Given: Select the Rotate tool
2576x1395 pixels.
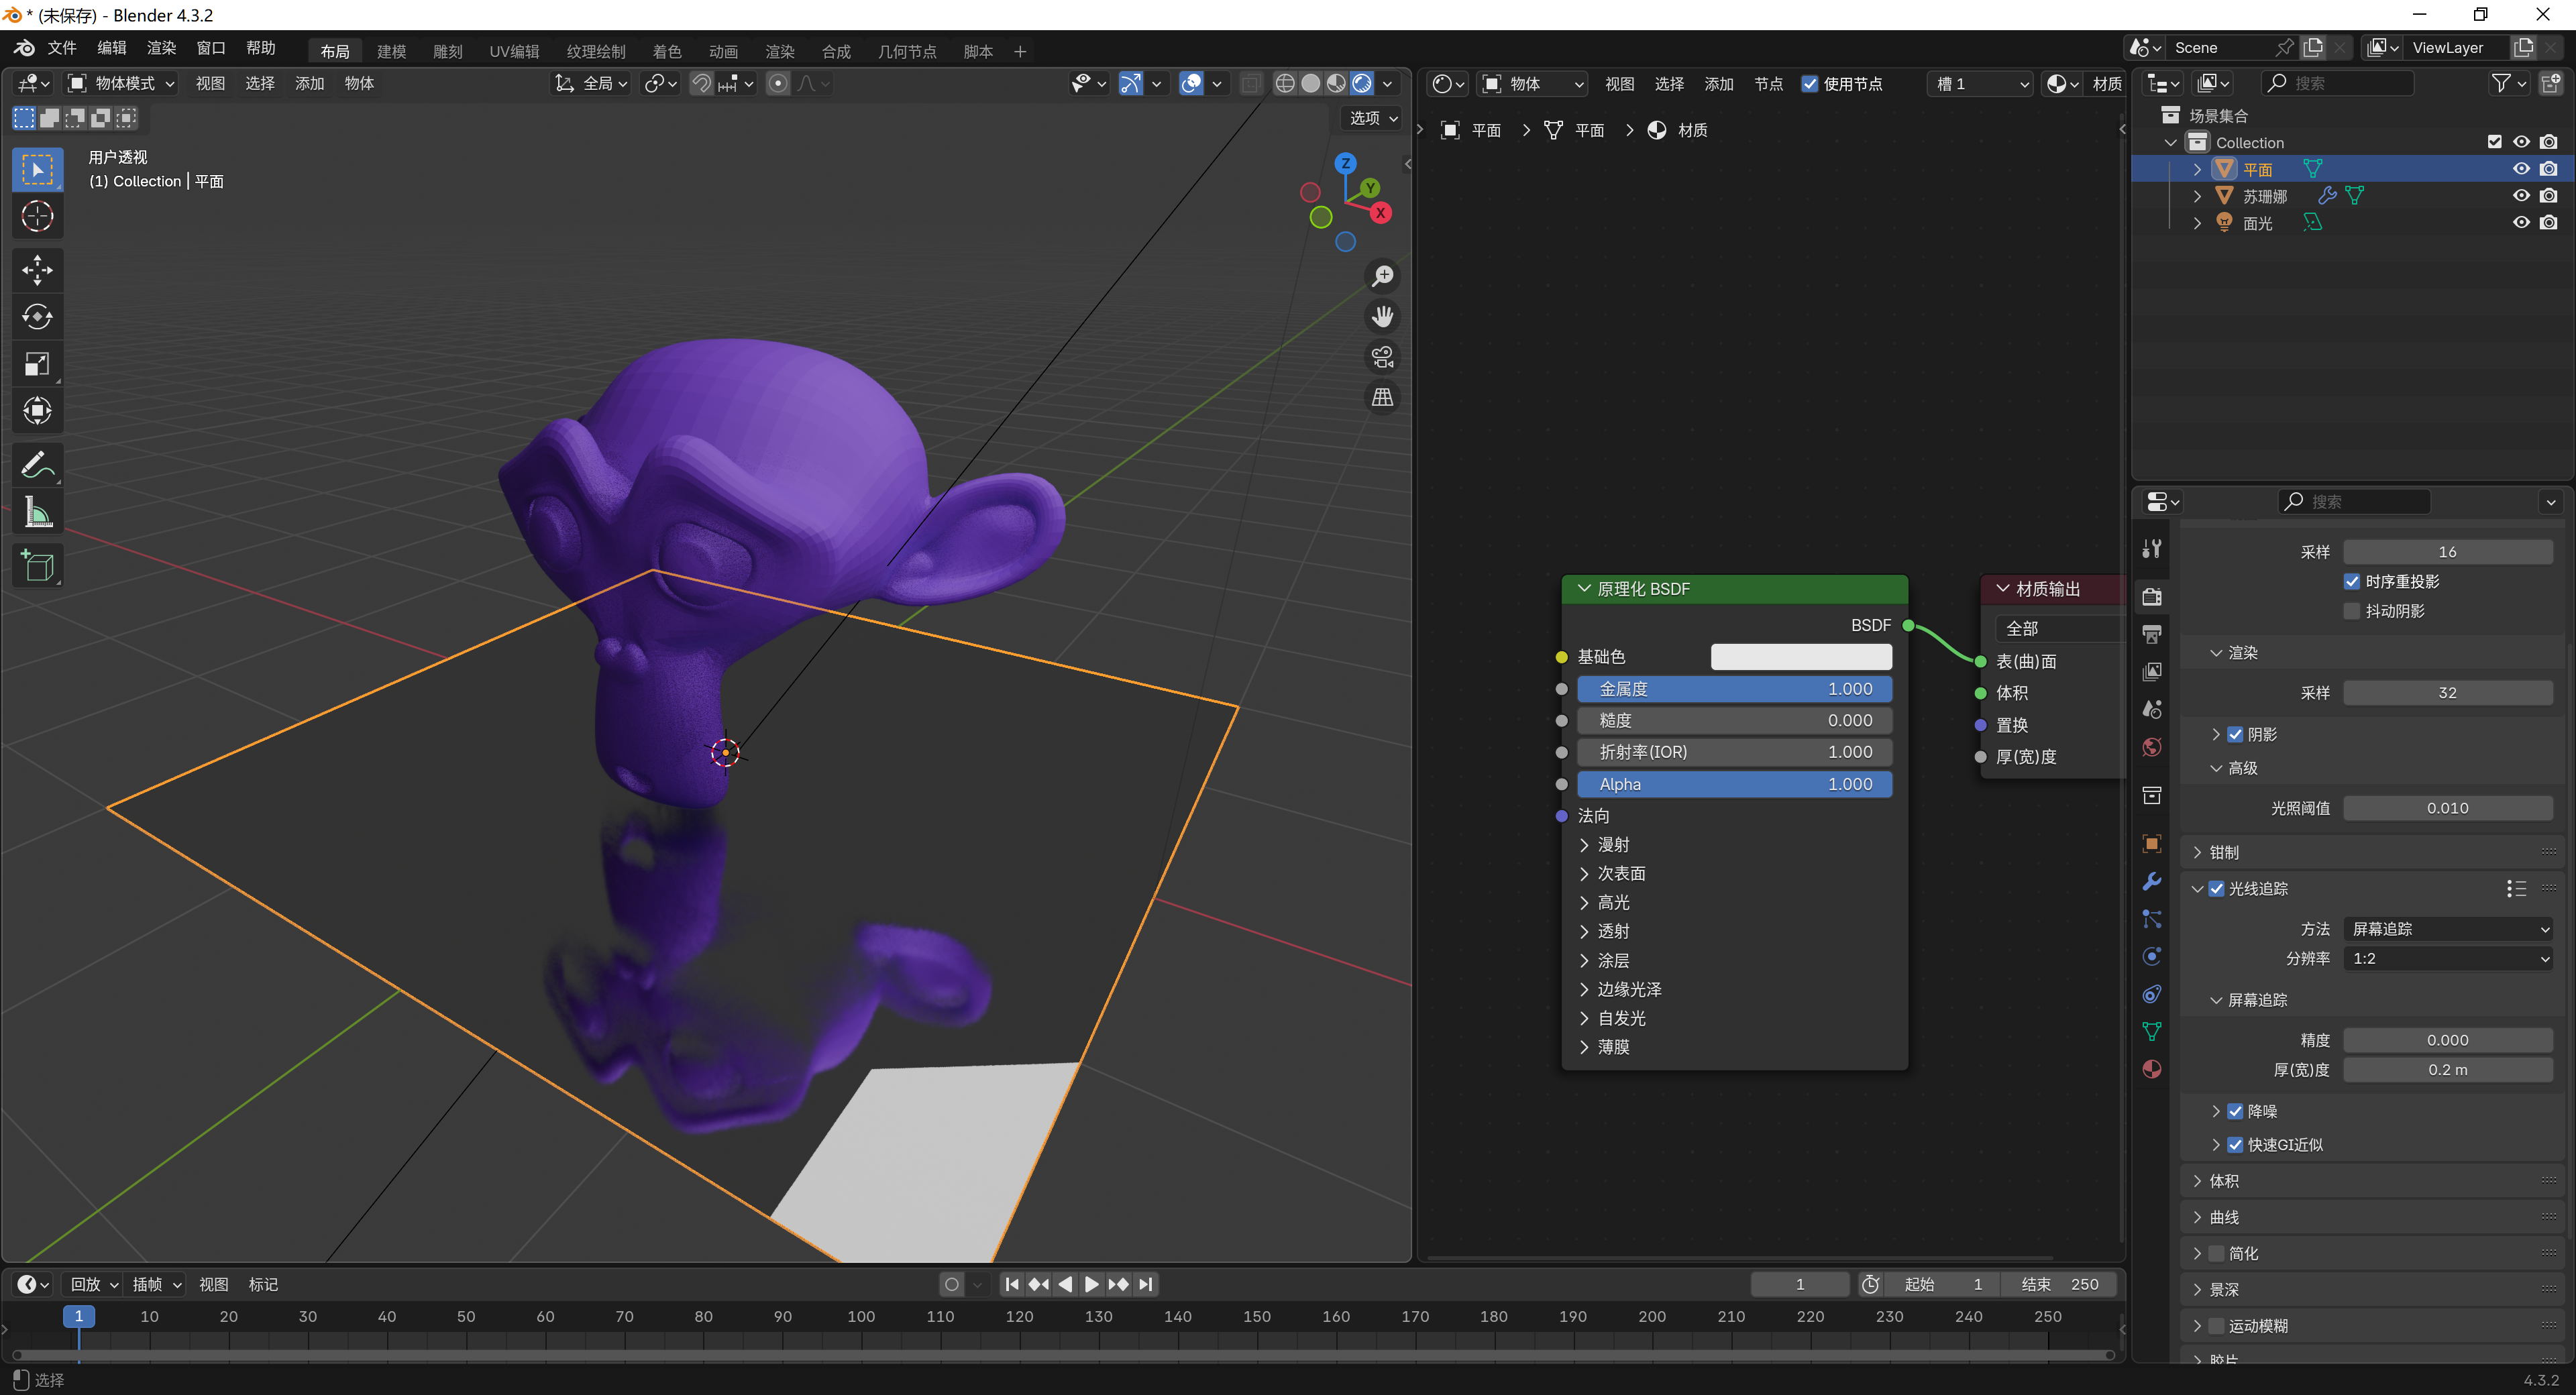Looking at the screenshot, I should [37, 317].
